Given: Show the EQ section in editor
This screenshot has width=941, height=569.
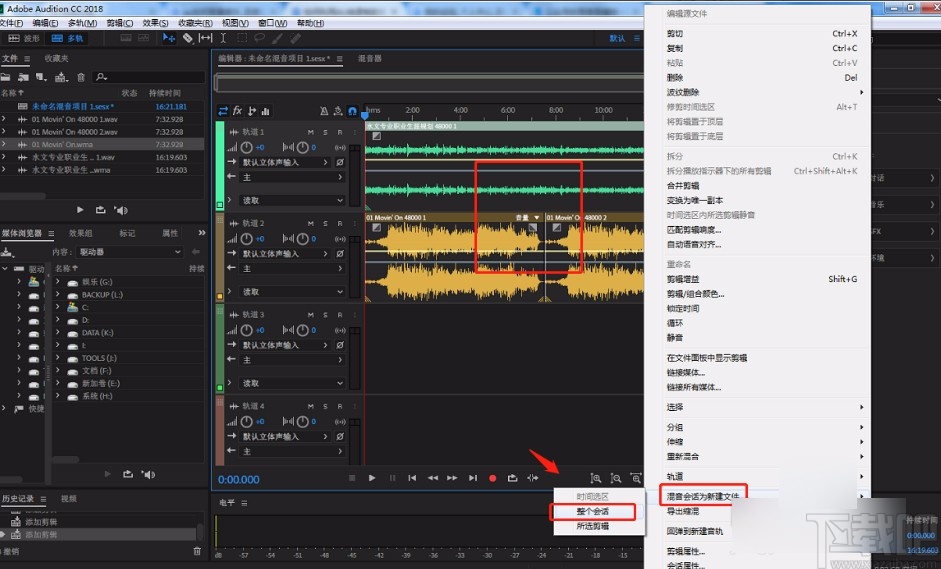Looking at the screenshot, I should tap(265, 111).
